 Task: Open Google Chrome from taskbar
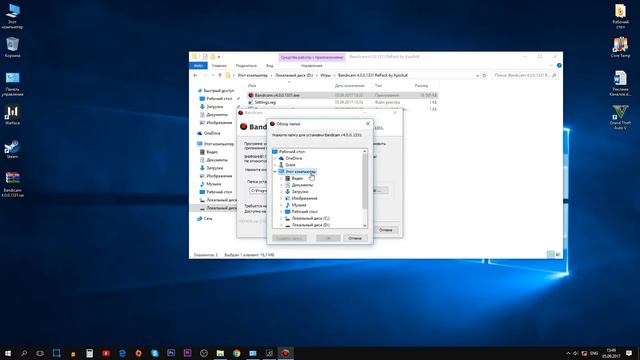(236, 353)
